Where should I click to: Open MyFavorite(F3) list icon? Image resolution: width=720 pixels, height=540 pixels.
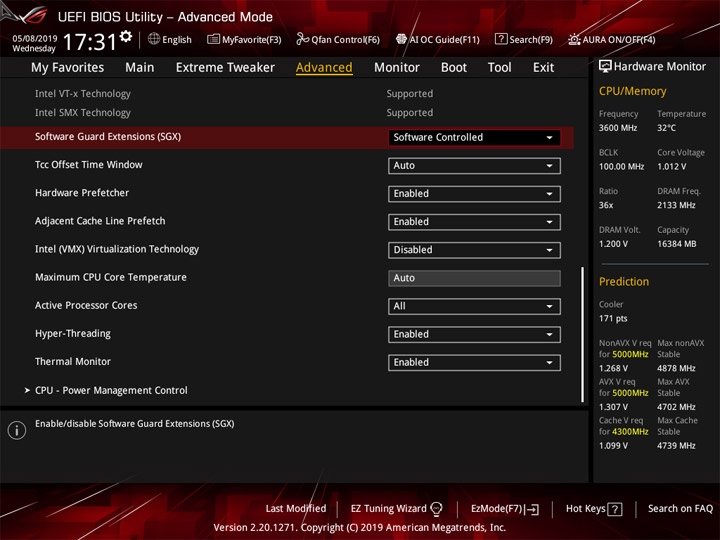point(213,39)
